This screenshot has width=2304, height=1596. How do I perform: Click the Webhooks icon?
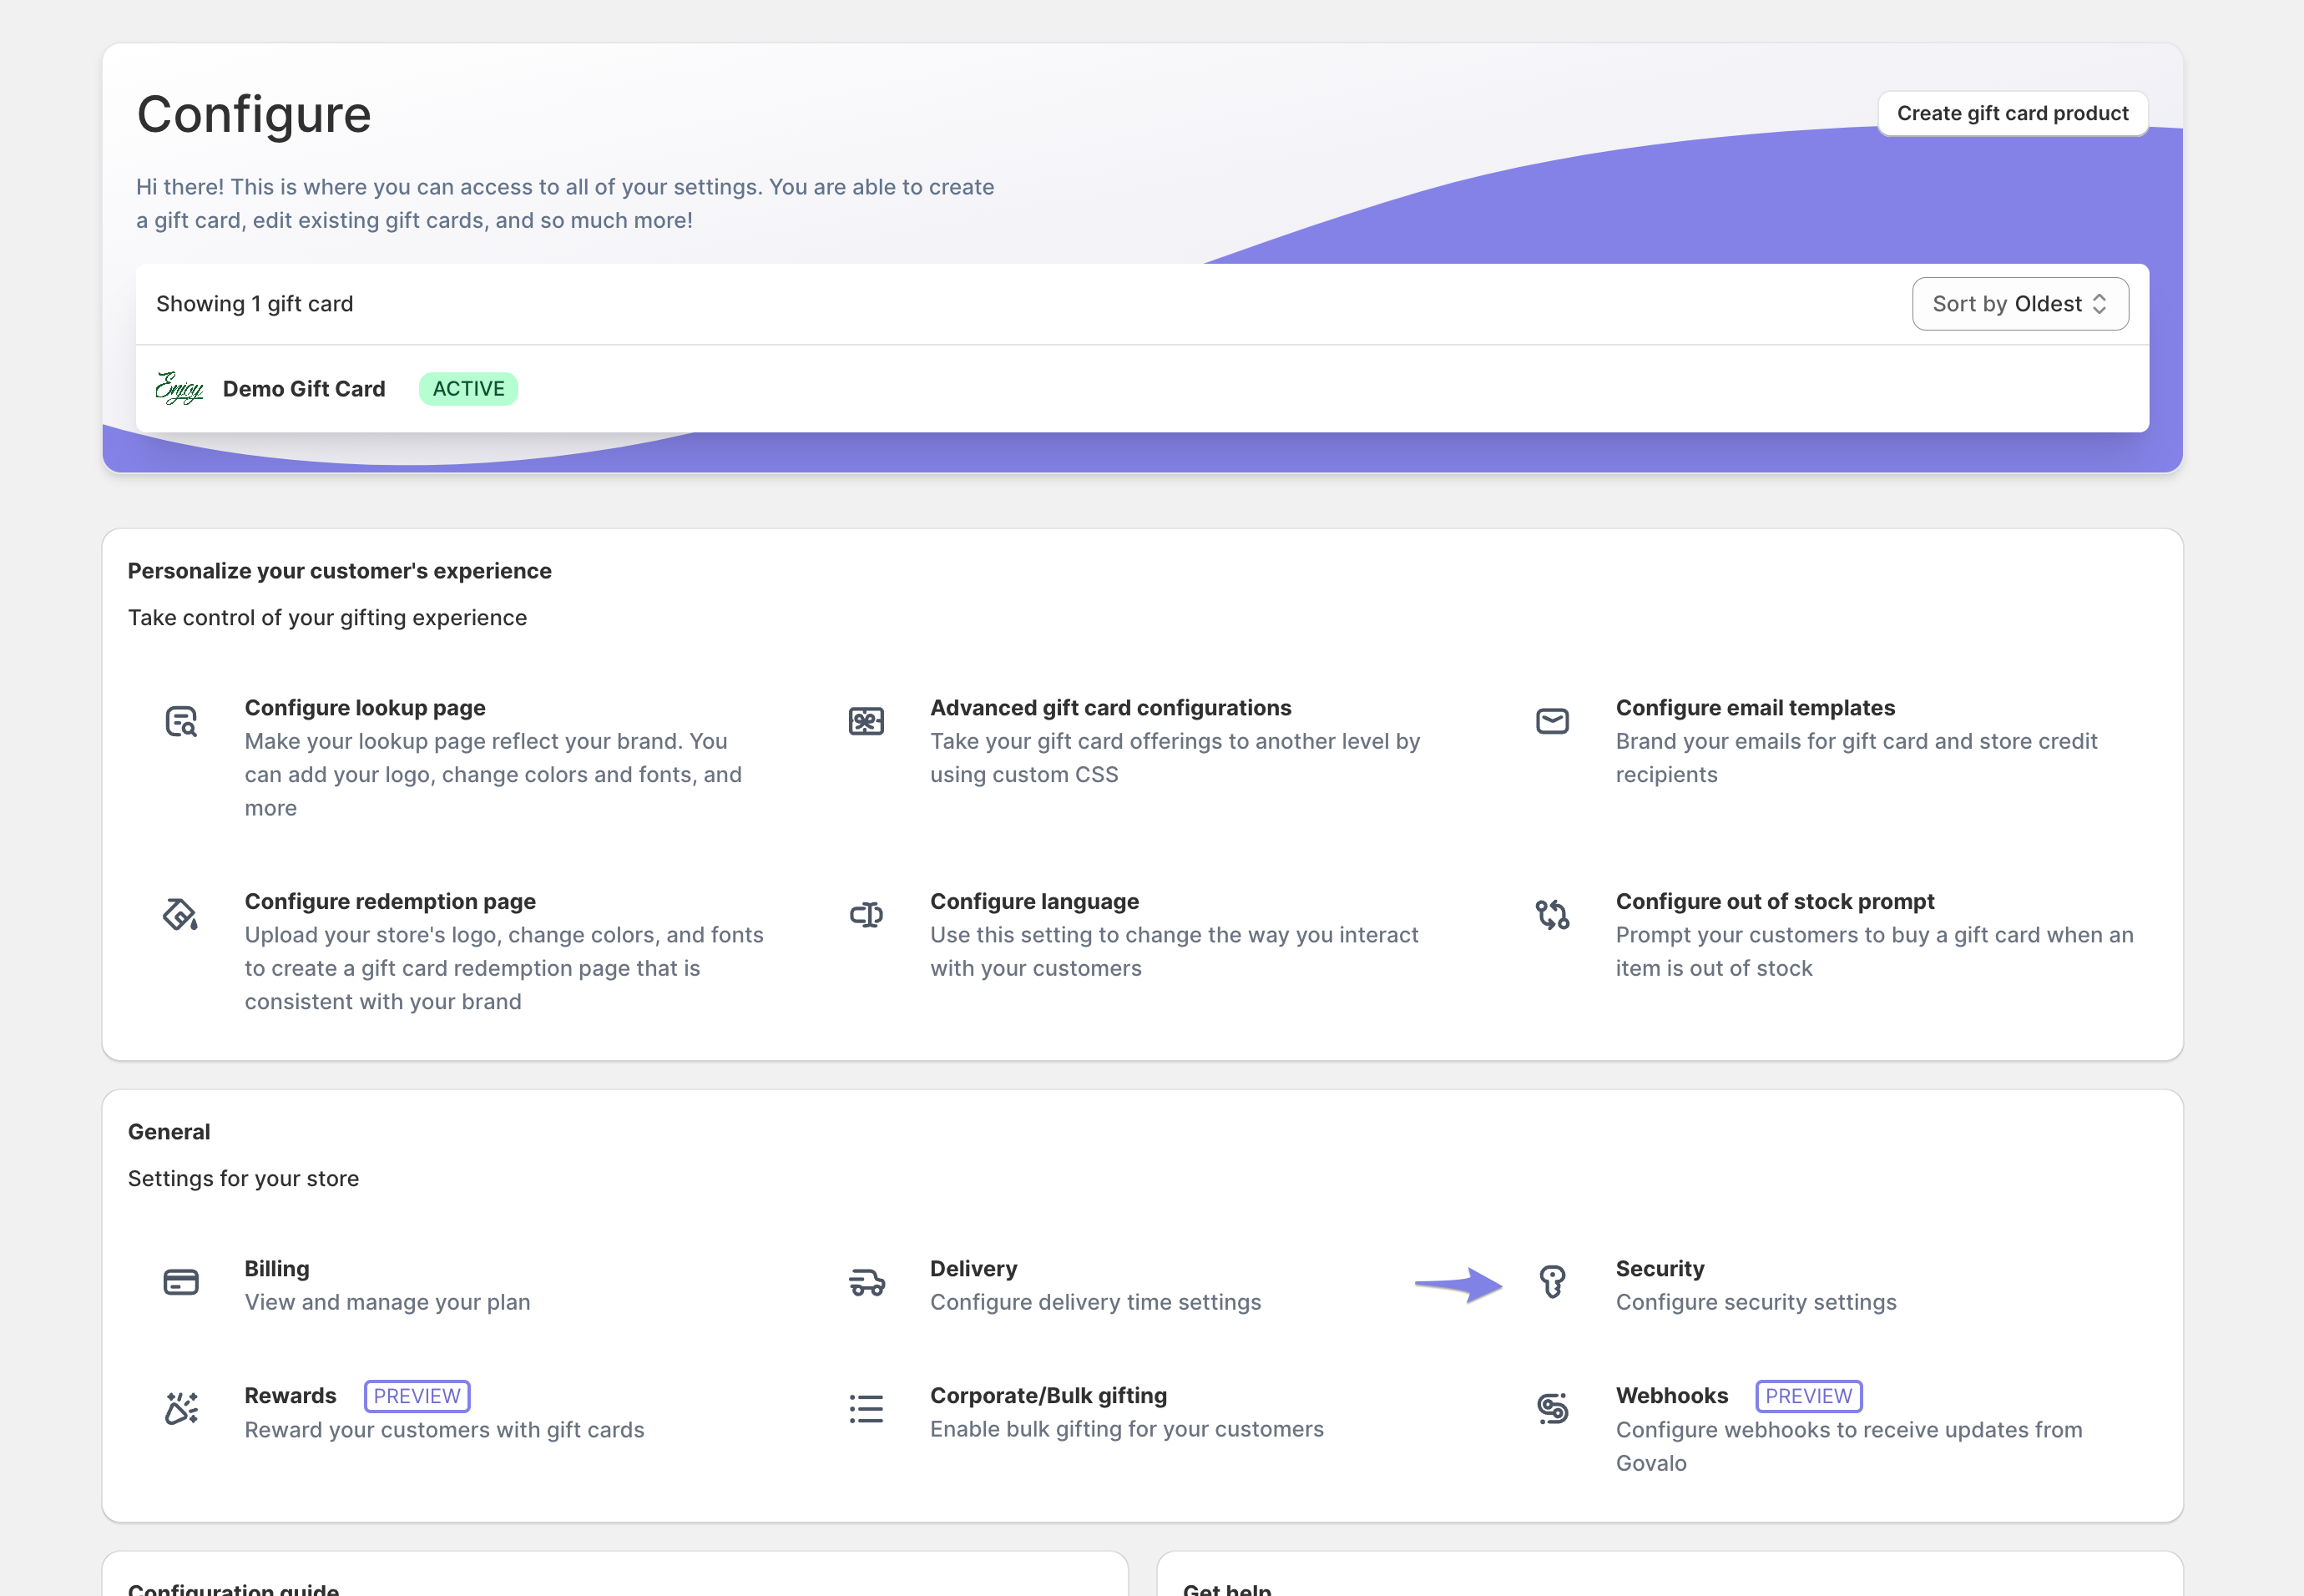click(x=1552, y=1409)
